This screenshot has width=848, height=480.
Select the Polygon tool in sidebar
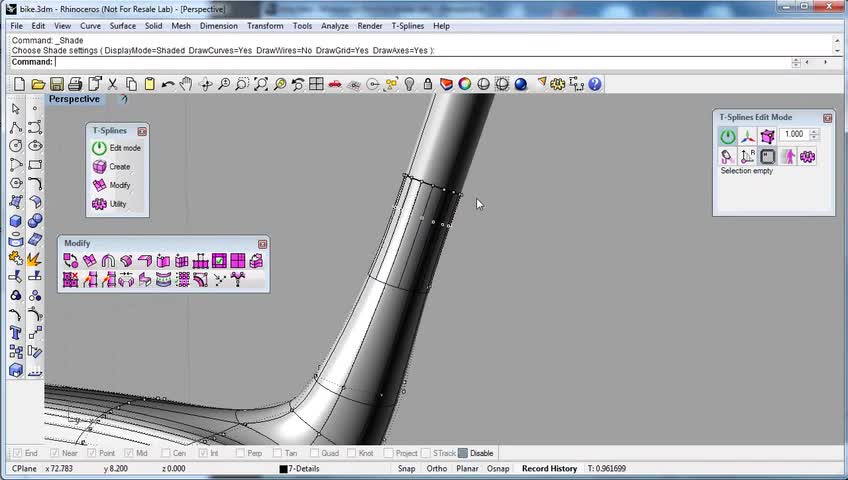pos(16,183)
